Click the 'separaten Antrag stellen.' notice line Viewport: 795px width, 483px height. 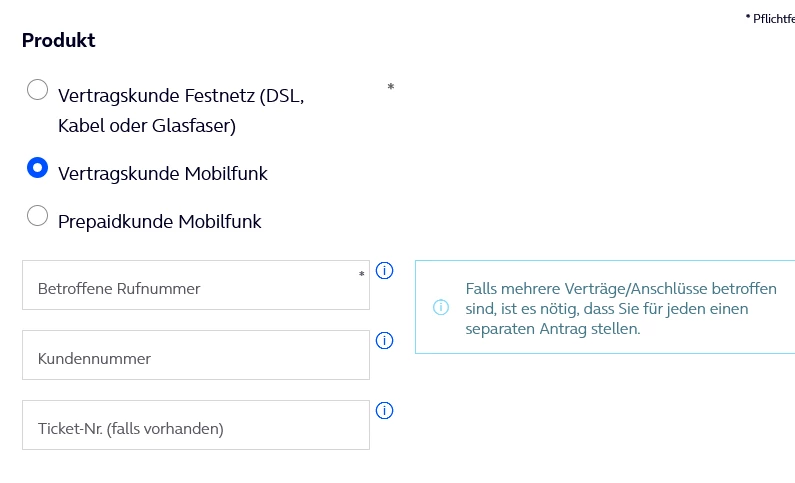[x=553, y=329]
